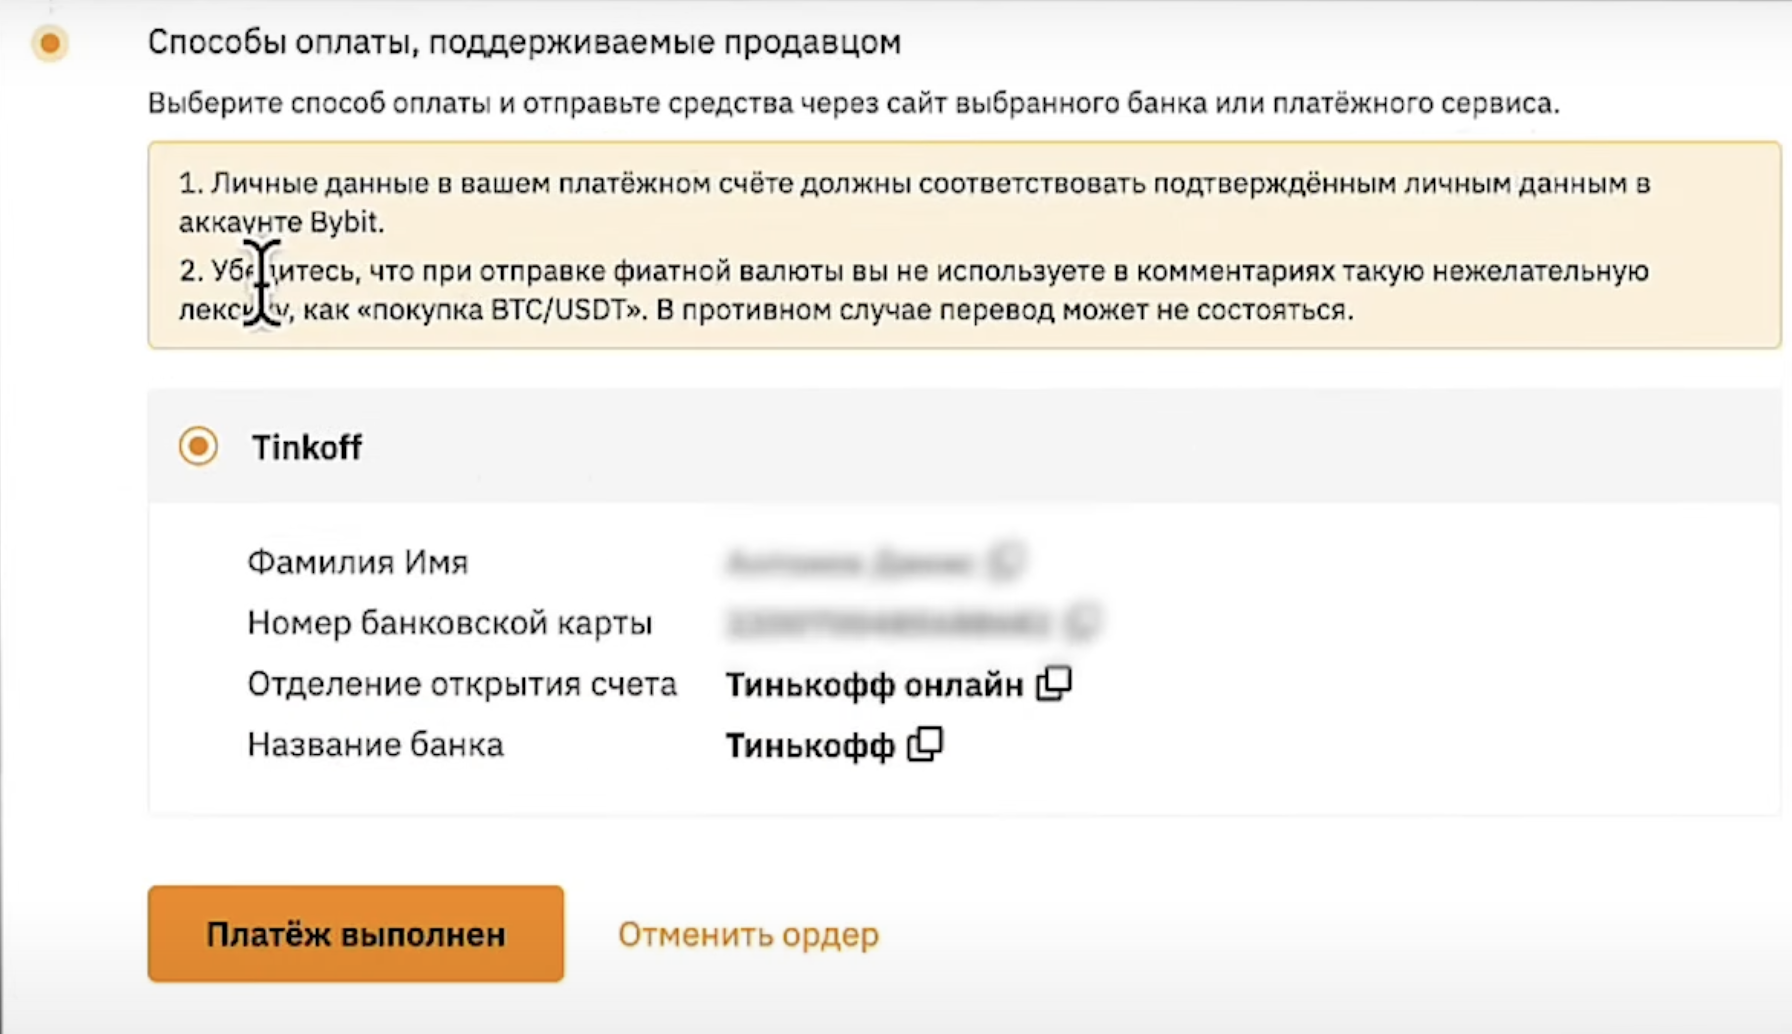Copy the "Тинькофф онлайн" branch value
Viewport: 1792px width, 1034px height.
1054,684
